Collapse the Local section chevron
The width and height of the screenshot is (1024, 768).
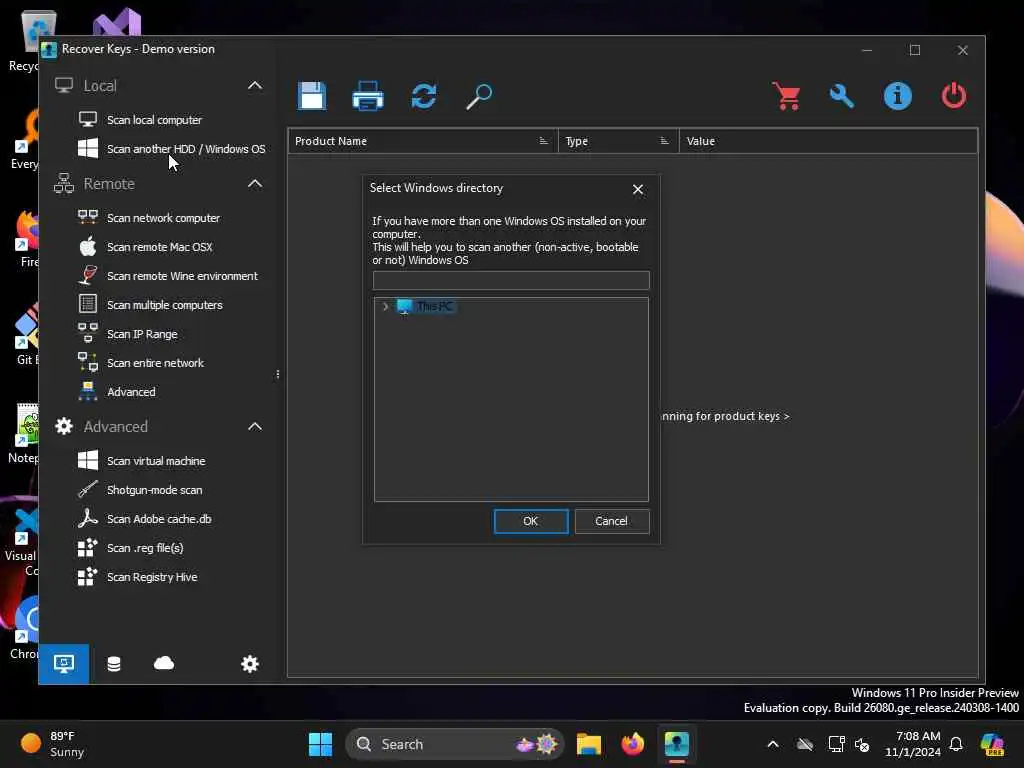pyautogui.click(x=255, y=86)
